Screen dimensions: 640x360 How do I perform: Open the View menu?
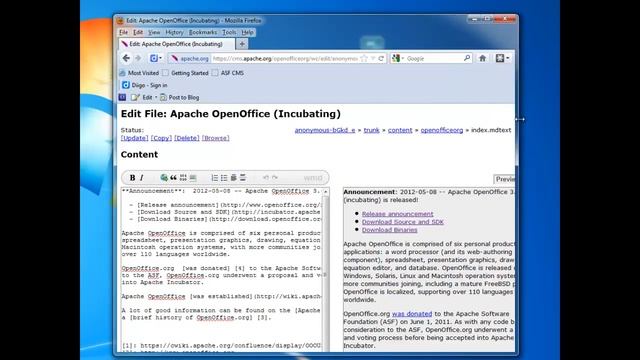(x=154, y=32)
